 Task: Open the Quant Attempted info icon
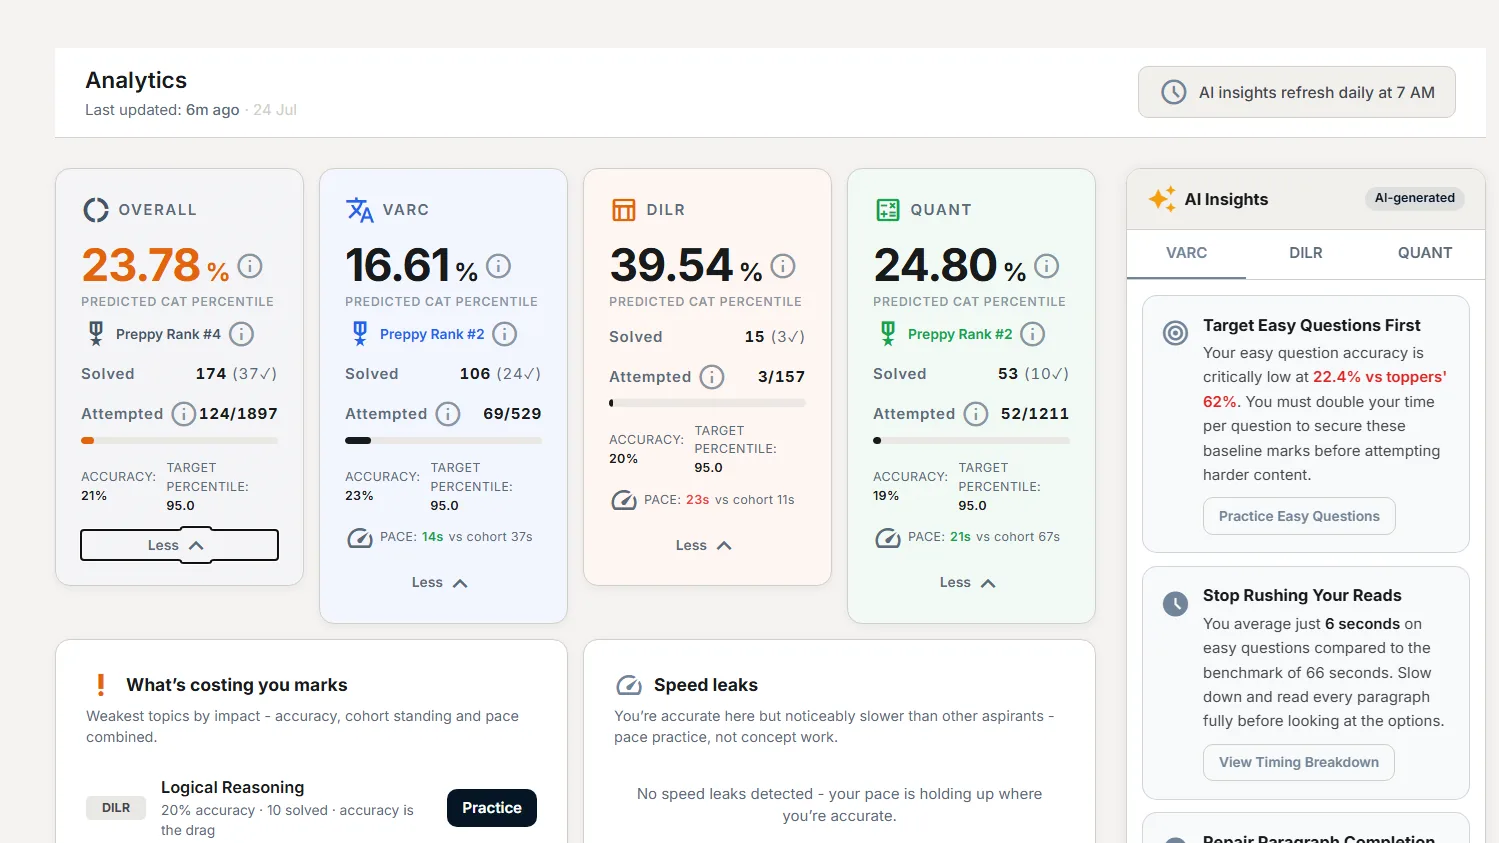(x=976, y=414)
